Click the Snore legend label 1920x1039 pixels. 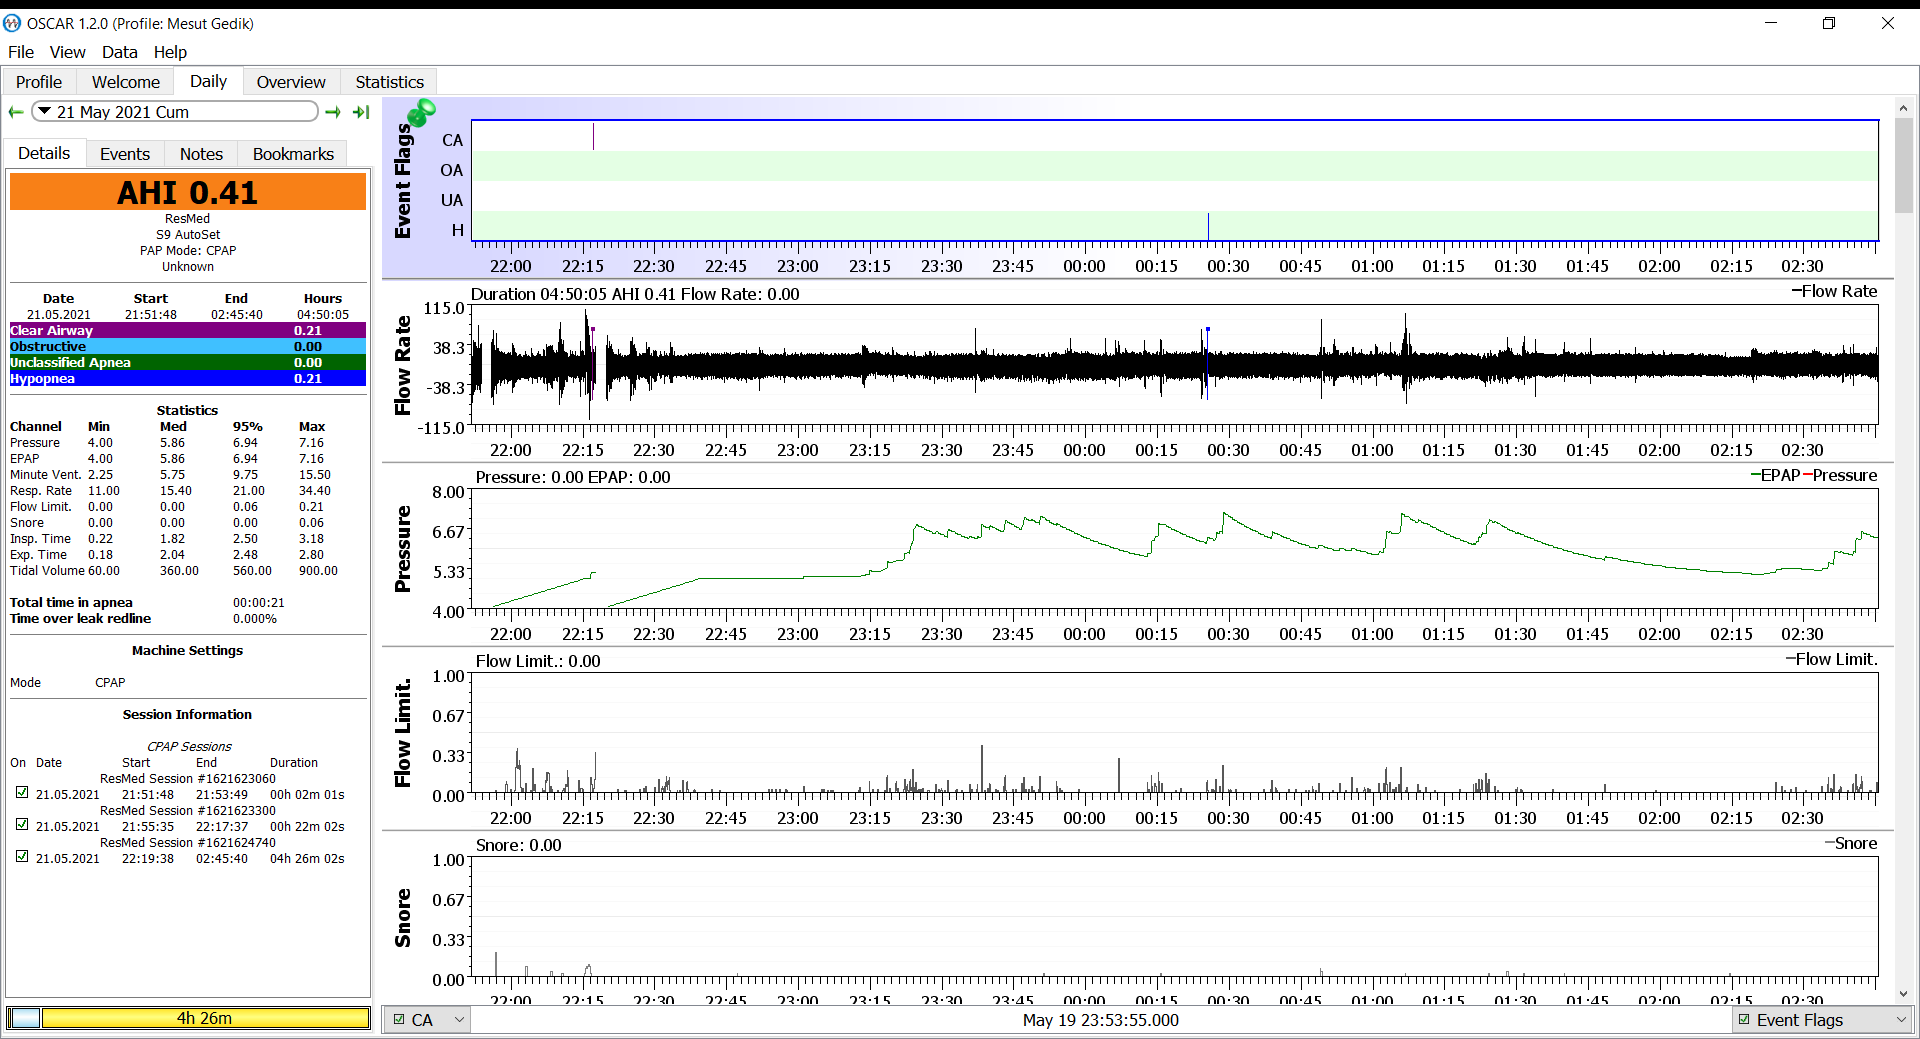pyautogui.click(x=1851, y=843)
